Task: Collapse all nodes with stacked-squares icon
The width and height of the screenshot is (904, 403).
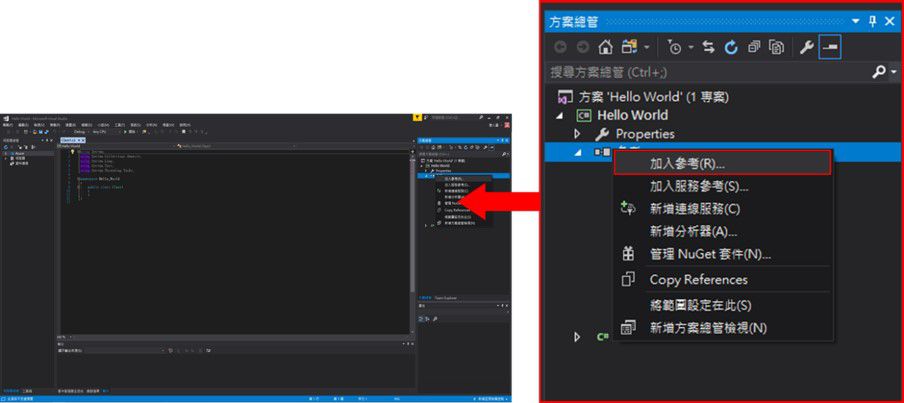Action: coord(754,48)
